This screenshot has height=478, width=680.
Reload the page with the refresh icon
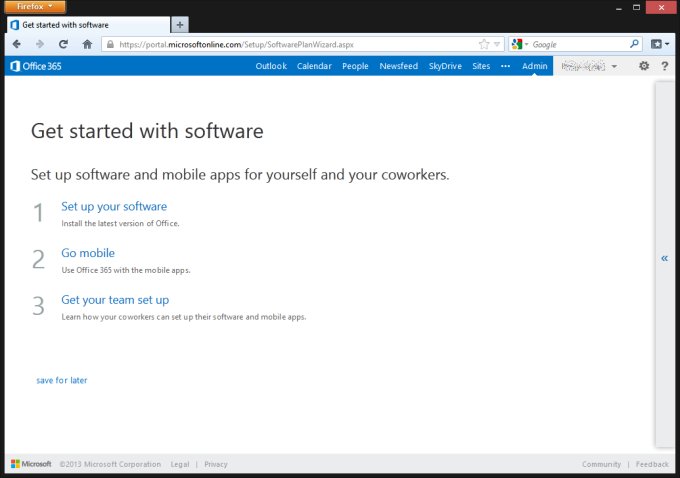click(63, 44)
